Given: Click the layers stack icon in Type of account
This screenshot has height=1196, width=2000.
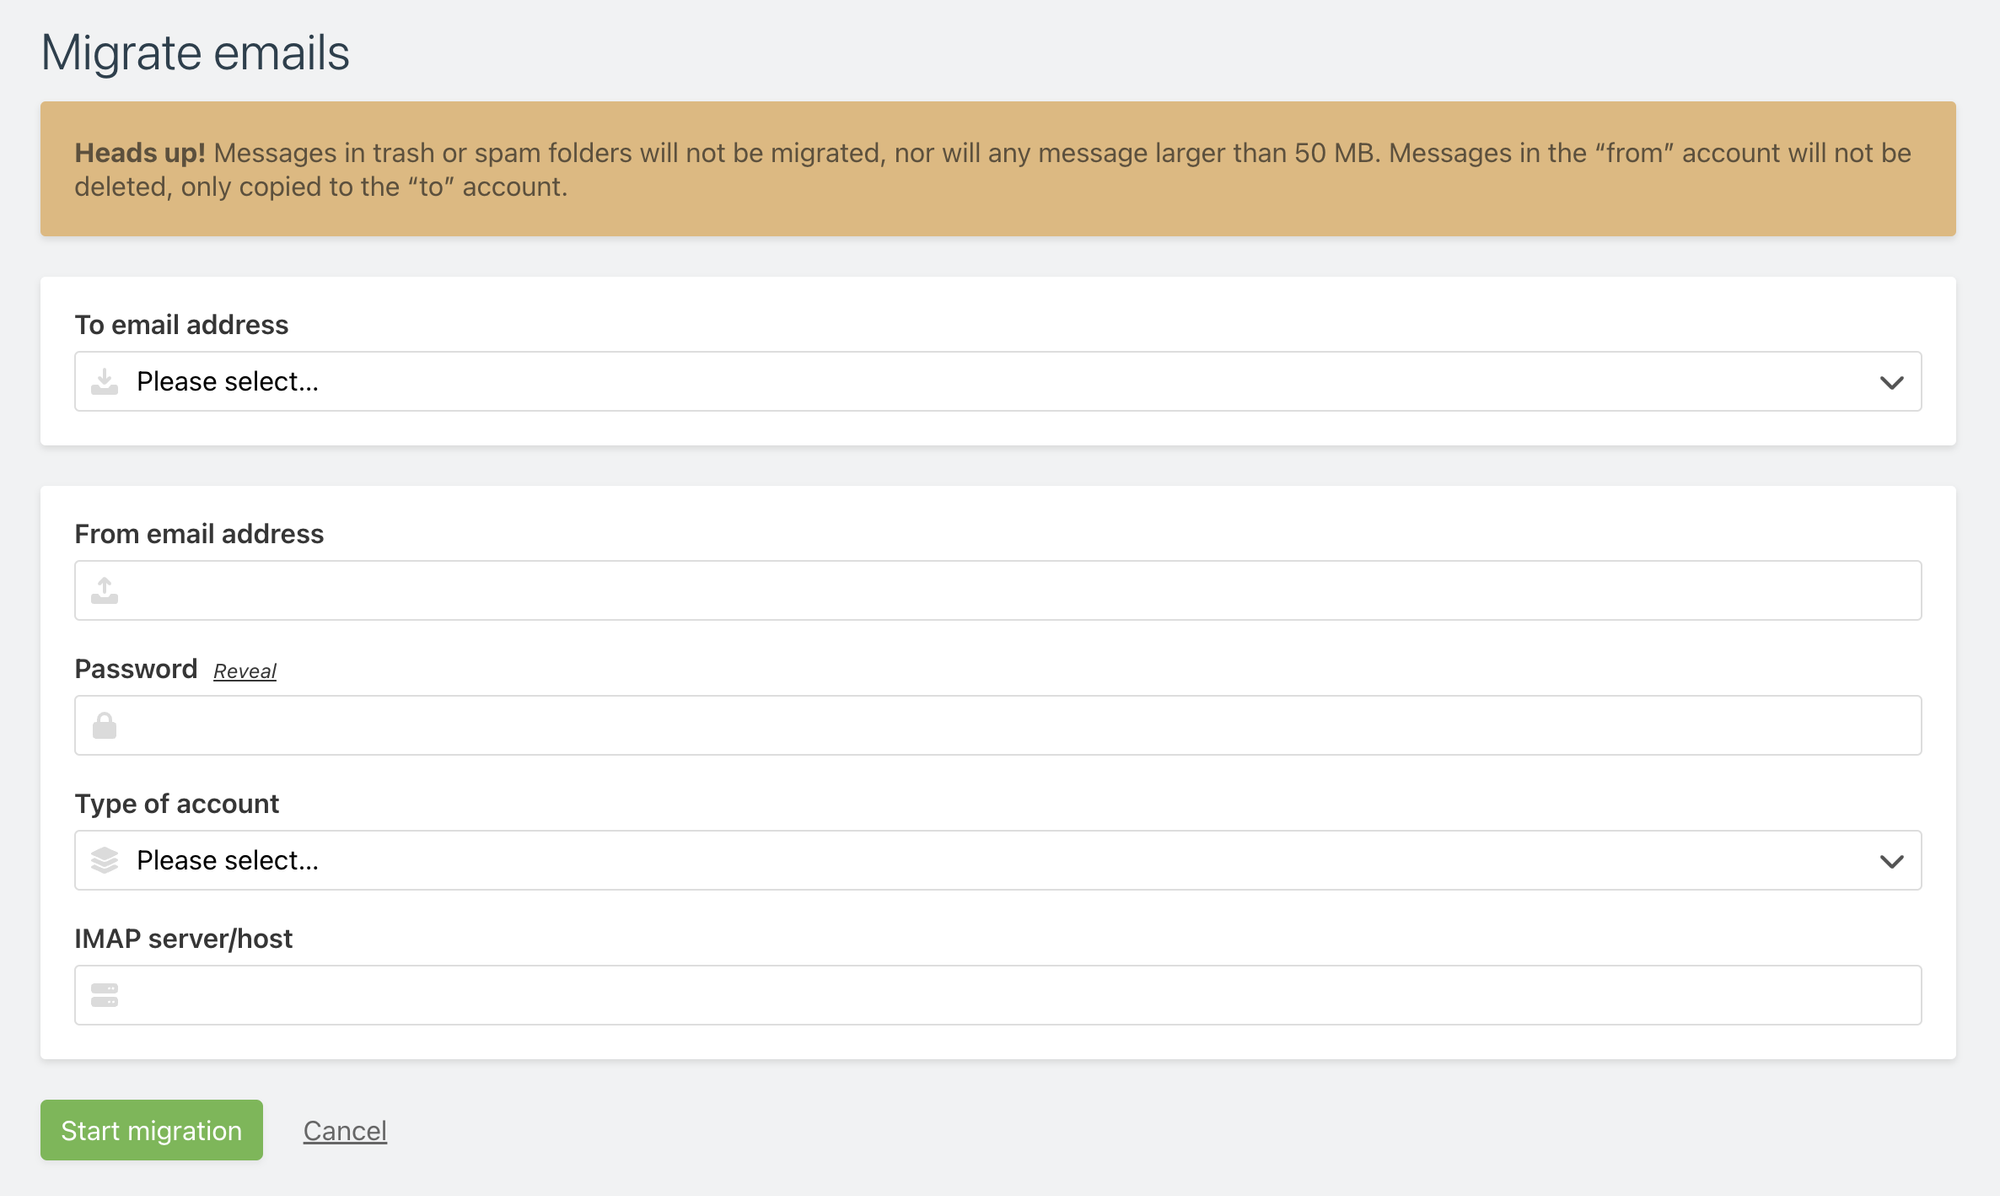Looking at the screenshot, I should [105, 860].
